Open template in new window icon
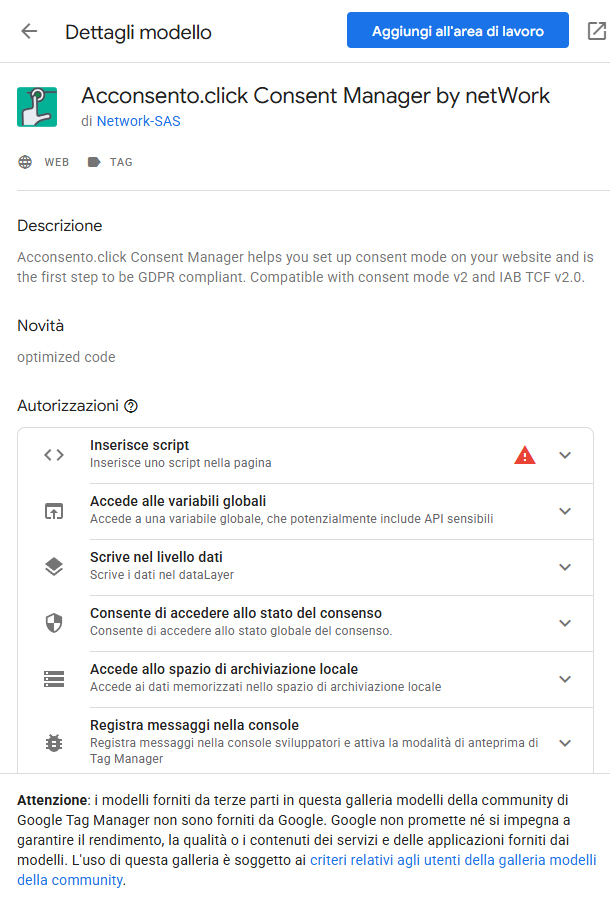This screenshot has height=903, width=610. click(x=597, y=31)
